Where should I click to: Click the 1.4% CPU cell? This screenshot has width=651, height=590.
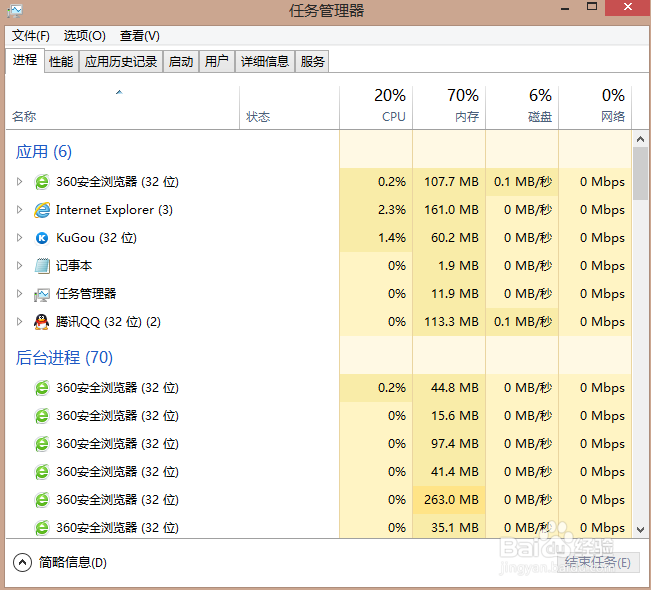(x=376, y=238)
